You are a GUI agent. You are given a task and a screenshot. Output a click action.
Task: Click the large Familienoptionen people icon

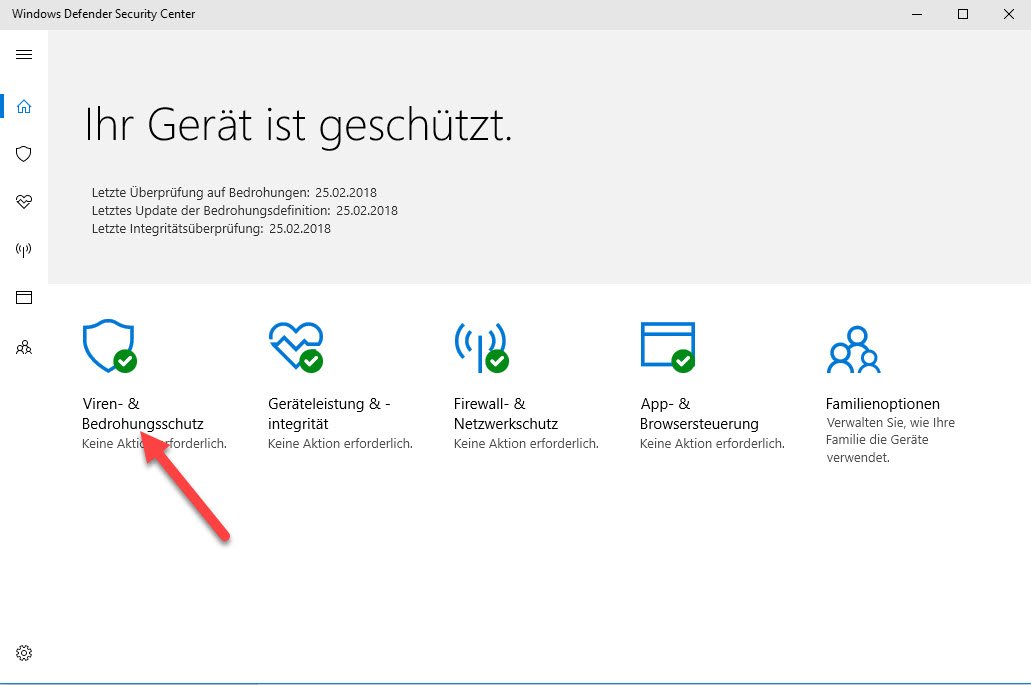(853, 349)
